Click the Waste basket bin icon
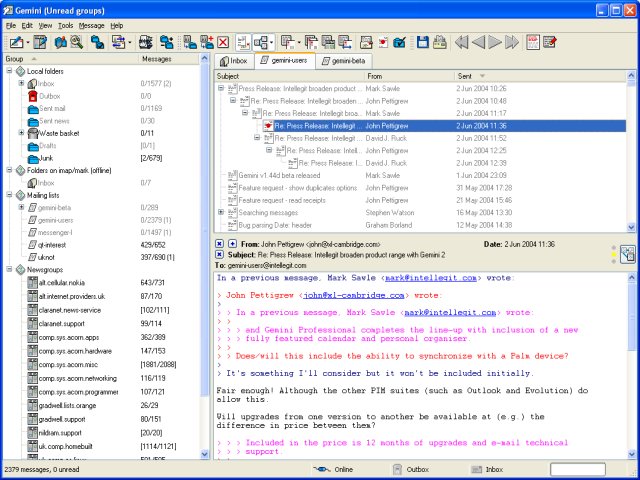Screen dimensions: 640x480 click(33, 133)
